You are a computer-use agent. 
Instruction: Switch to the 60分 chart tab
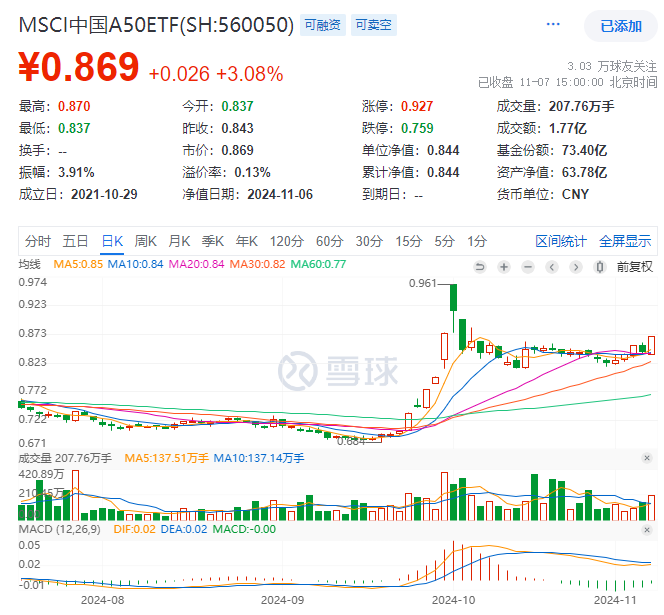329,241
